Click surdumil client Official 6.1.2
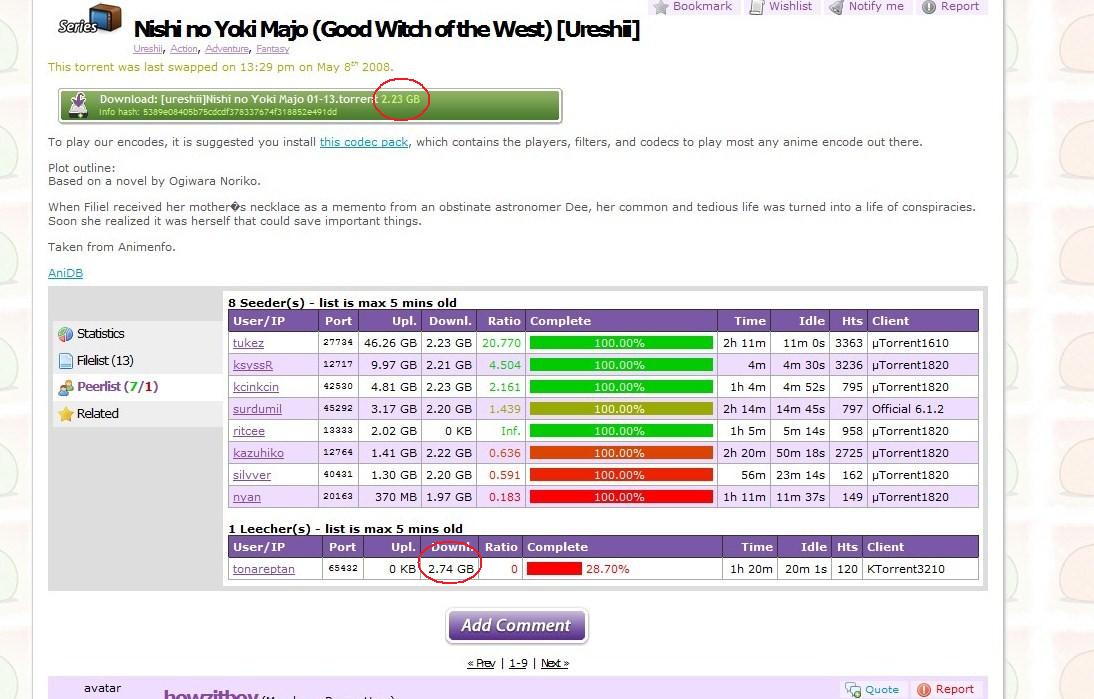Screen dimensions: 1094x699 tap(908, 409)
